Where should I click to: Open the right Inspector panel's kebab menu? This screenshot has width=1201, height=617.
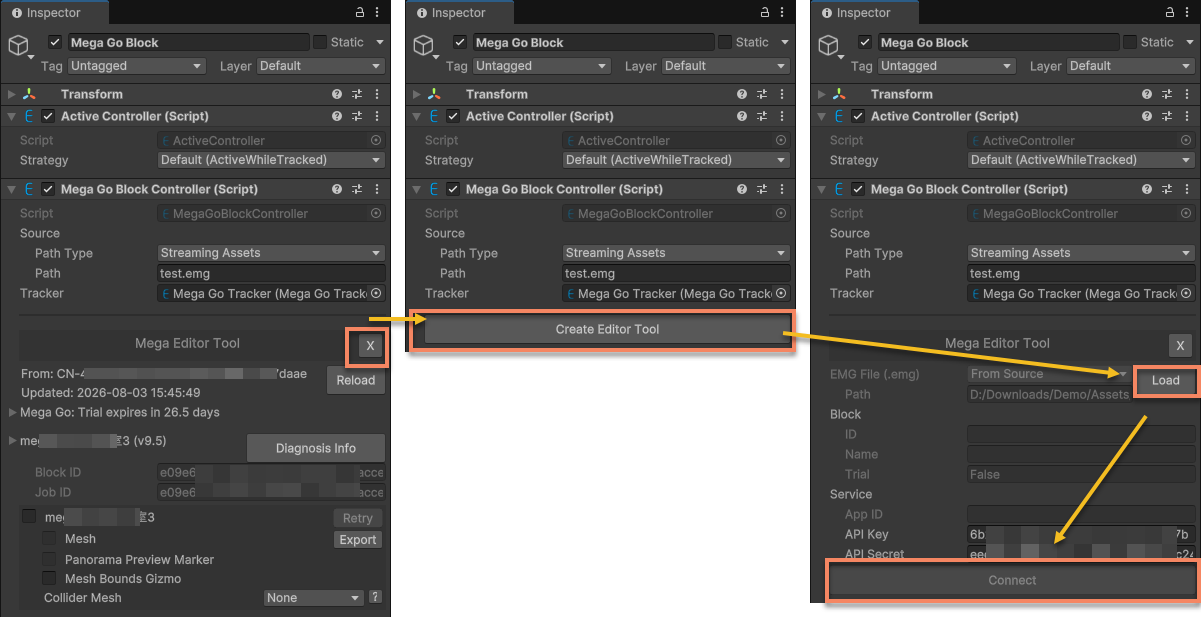point(1188,12)
